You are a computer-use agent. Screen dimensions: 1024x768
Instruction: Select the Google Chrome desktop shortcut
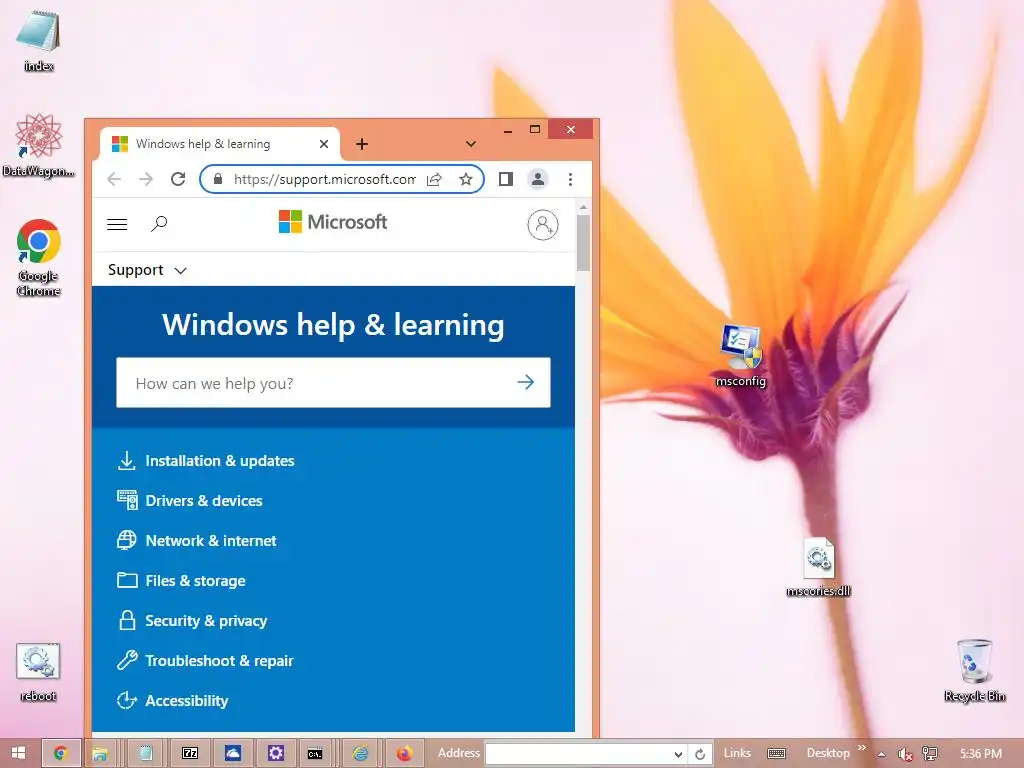39,257
